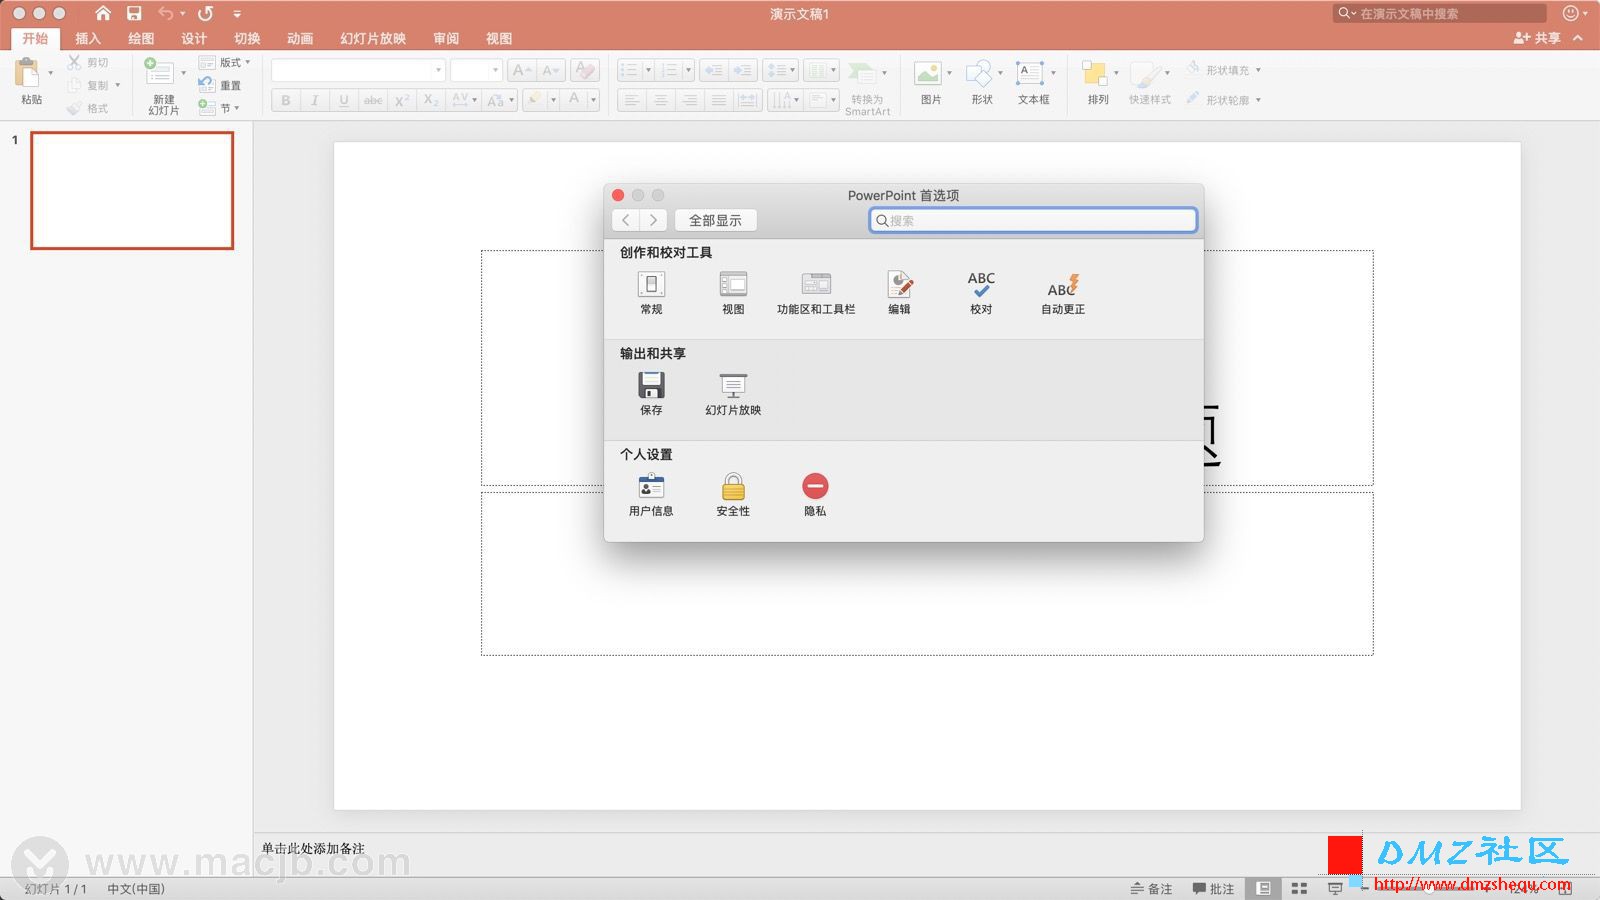The image size is (1600, 900).
Task: Switch to the 绘图 ribbon tab
Action: [141, 38]
